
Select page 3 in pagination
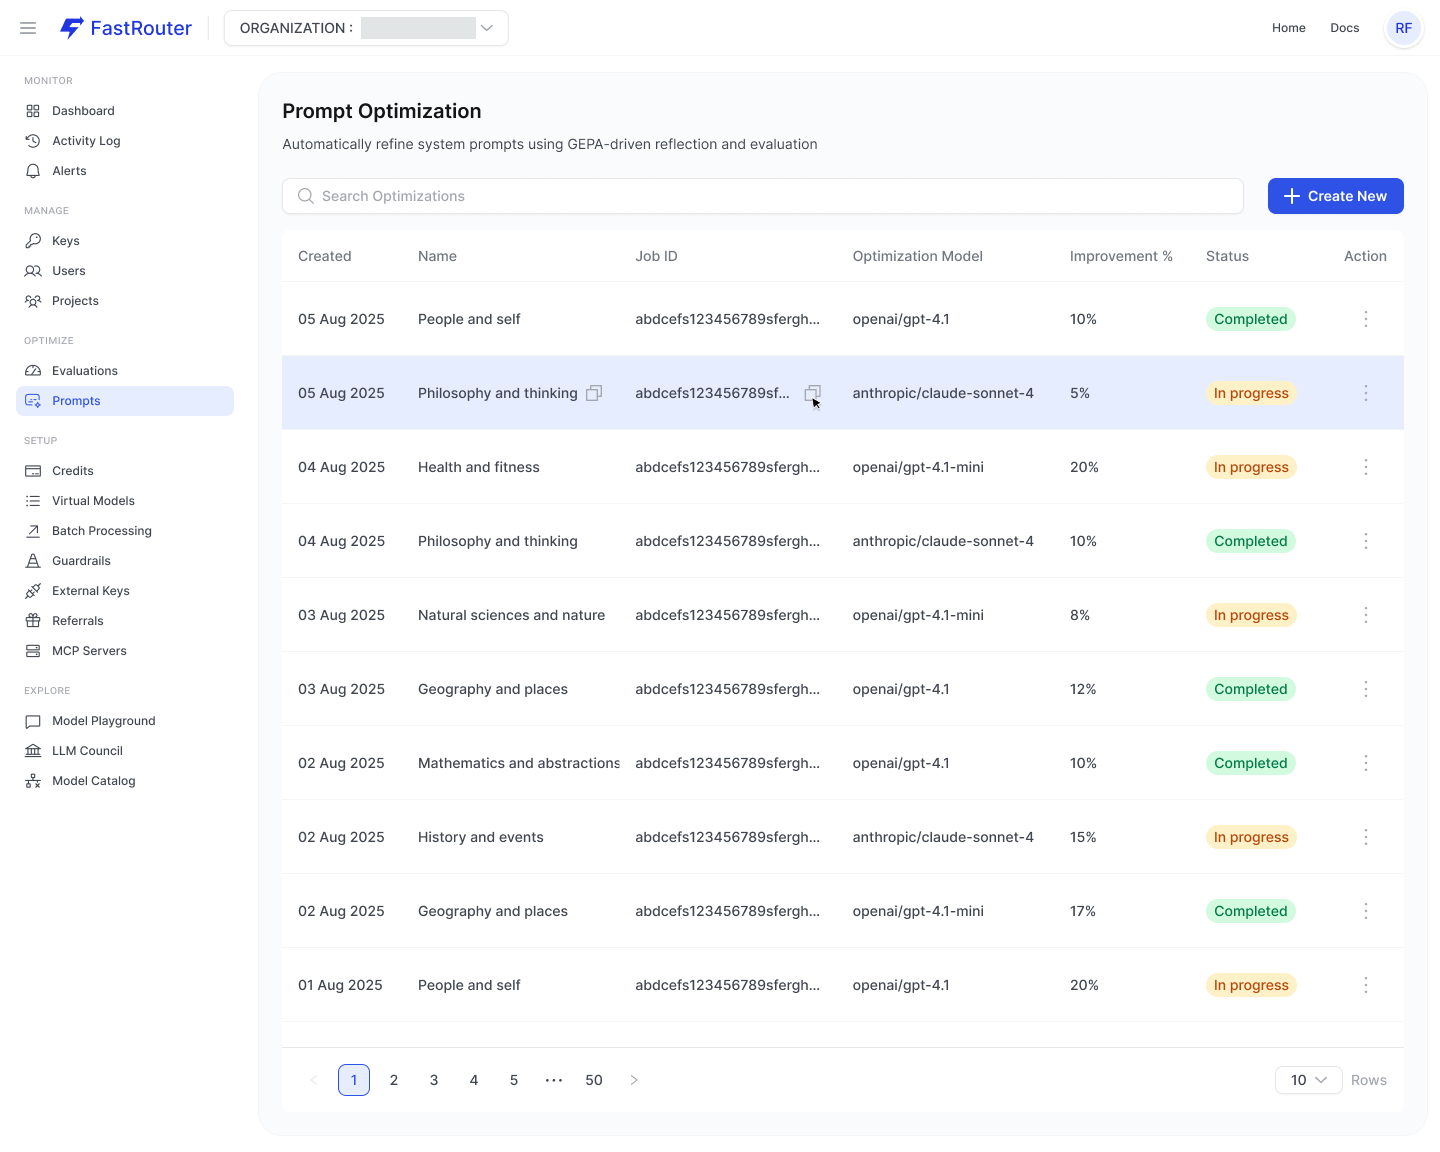point(434,1080)
